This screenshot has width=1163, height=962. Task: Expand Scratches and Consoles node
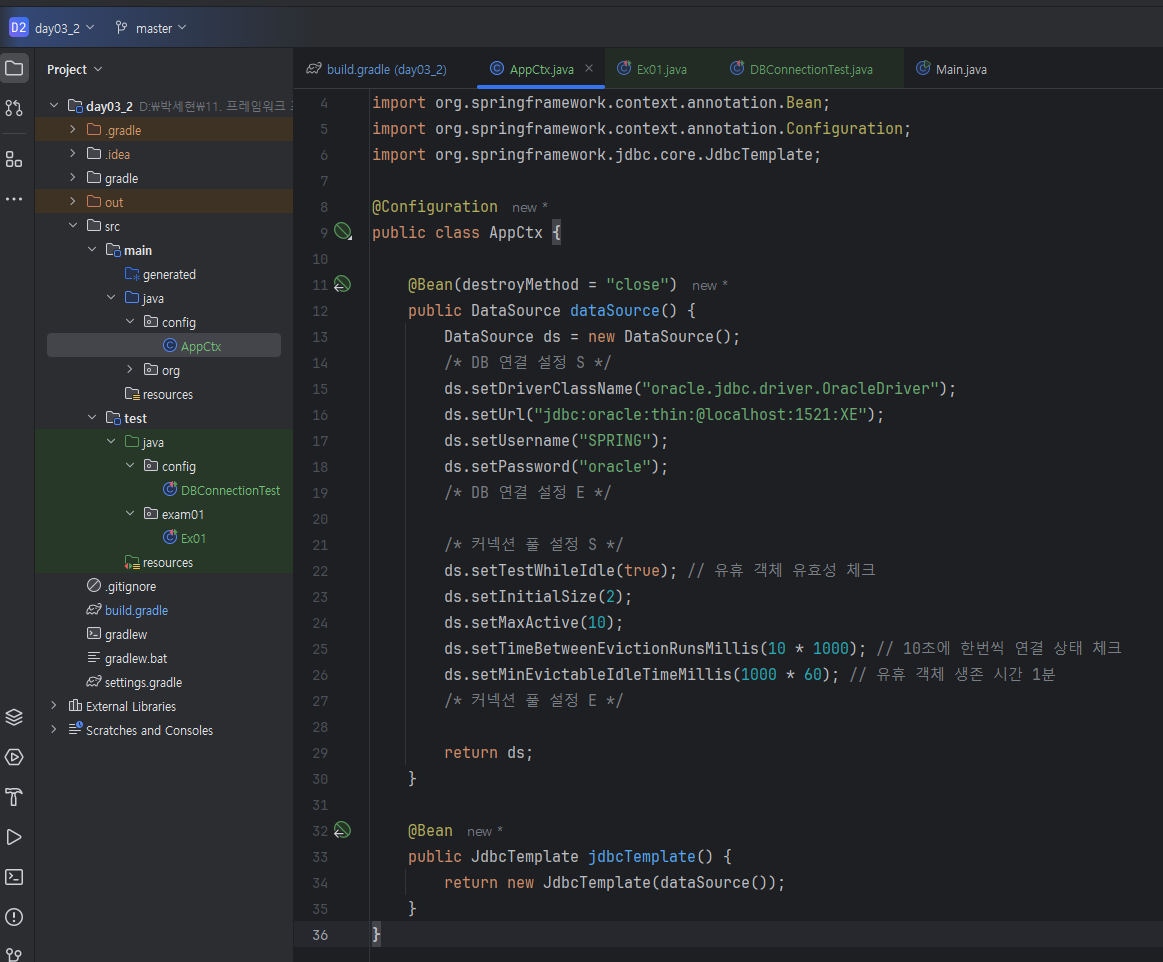click(53, 730)
